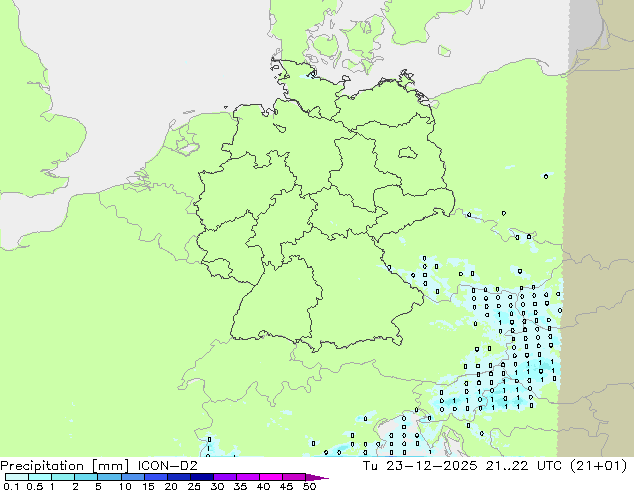Choose the 20–25 mm dark blue swatch
The height and width of the screenshot is (490, 634).
178,477
